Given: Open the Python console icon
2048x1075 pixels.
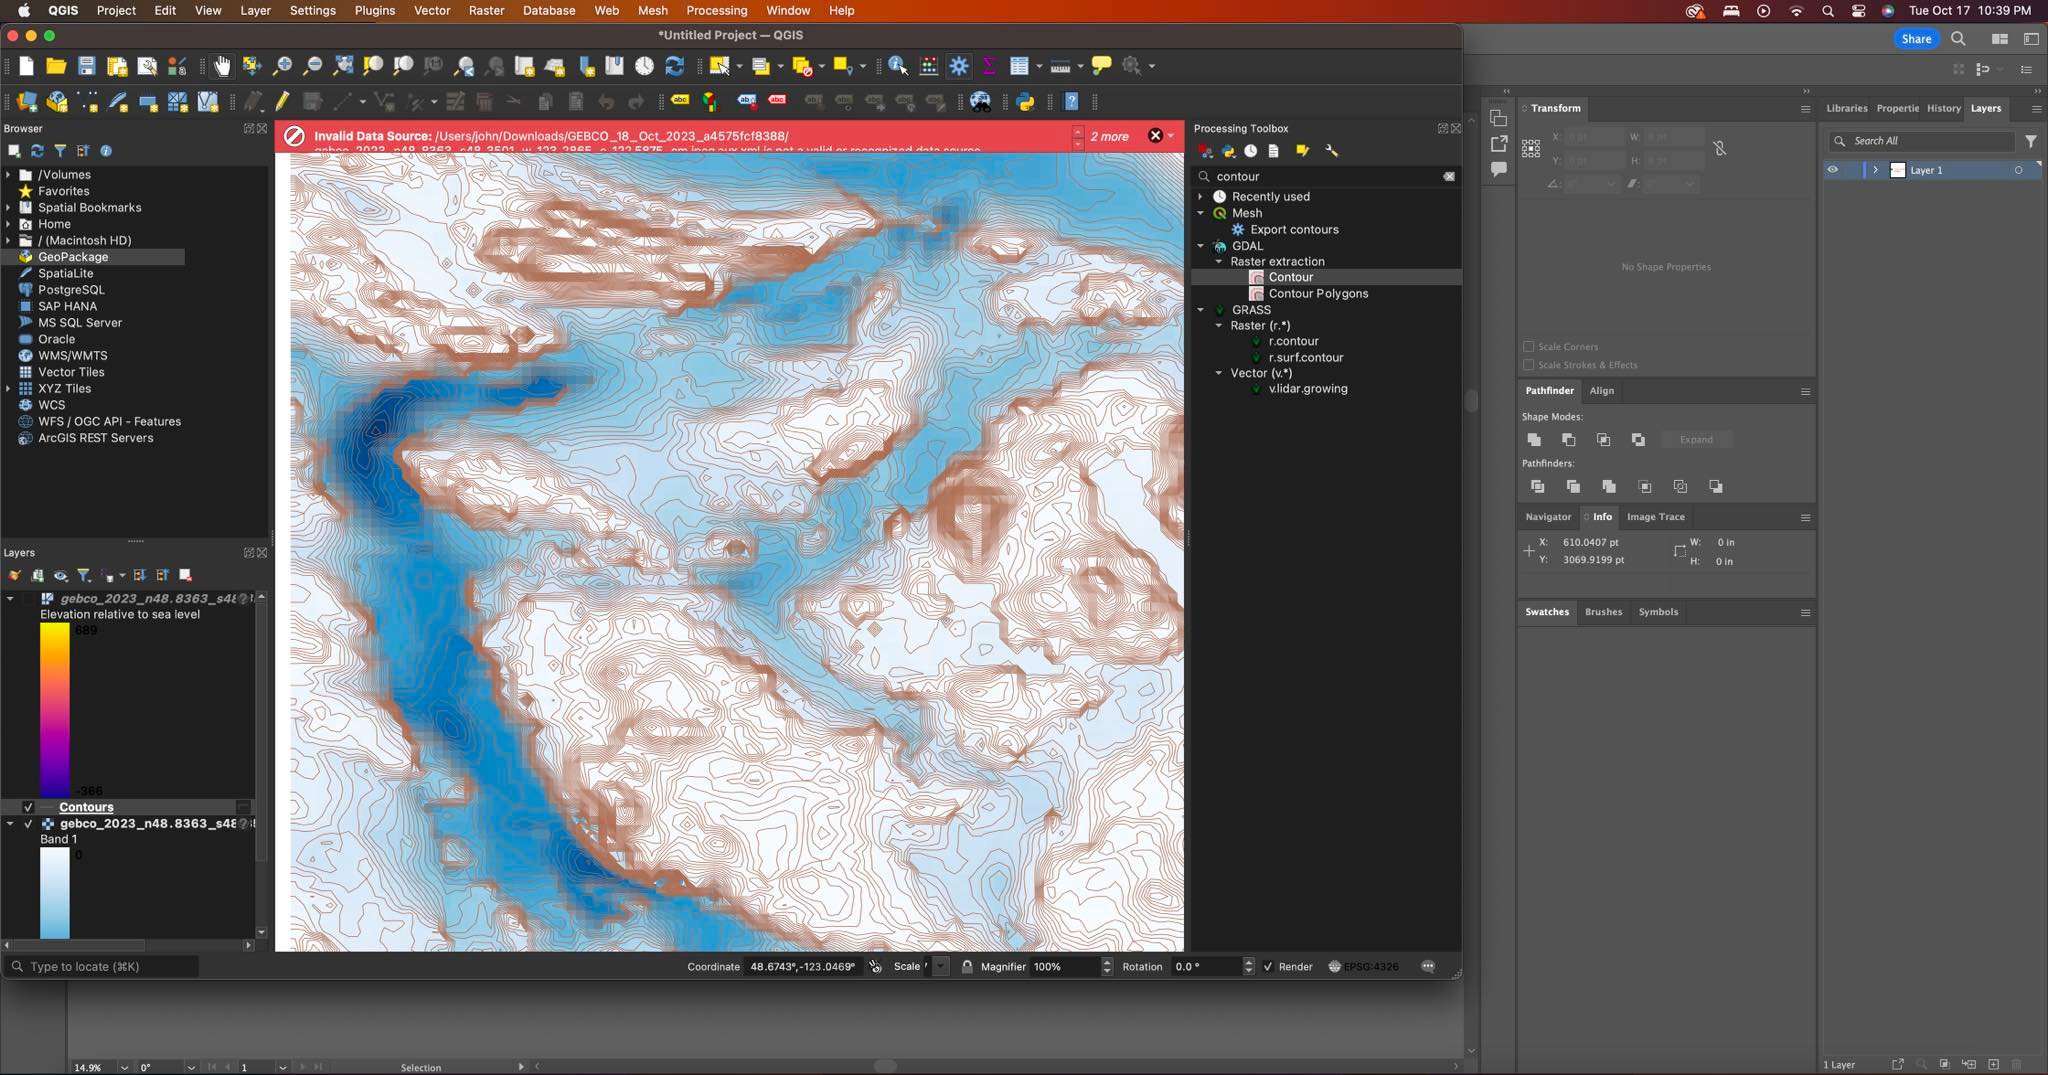Looking at the screenshot, I should pyautogui.click(x=1026, y=101).
